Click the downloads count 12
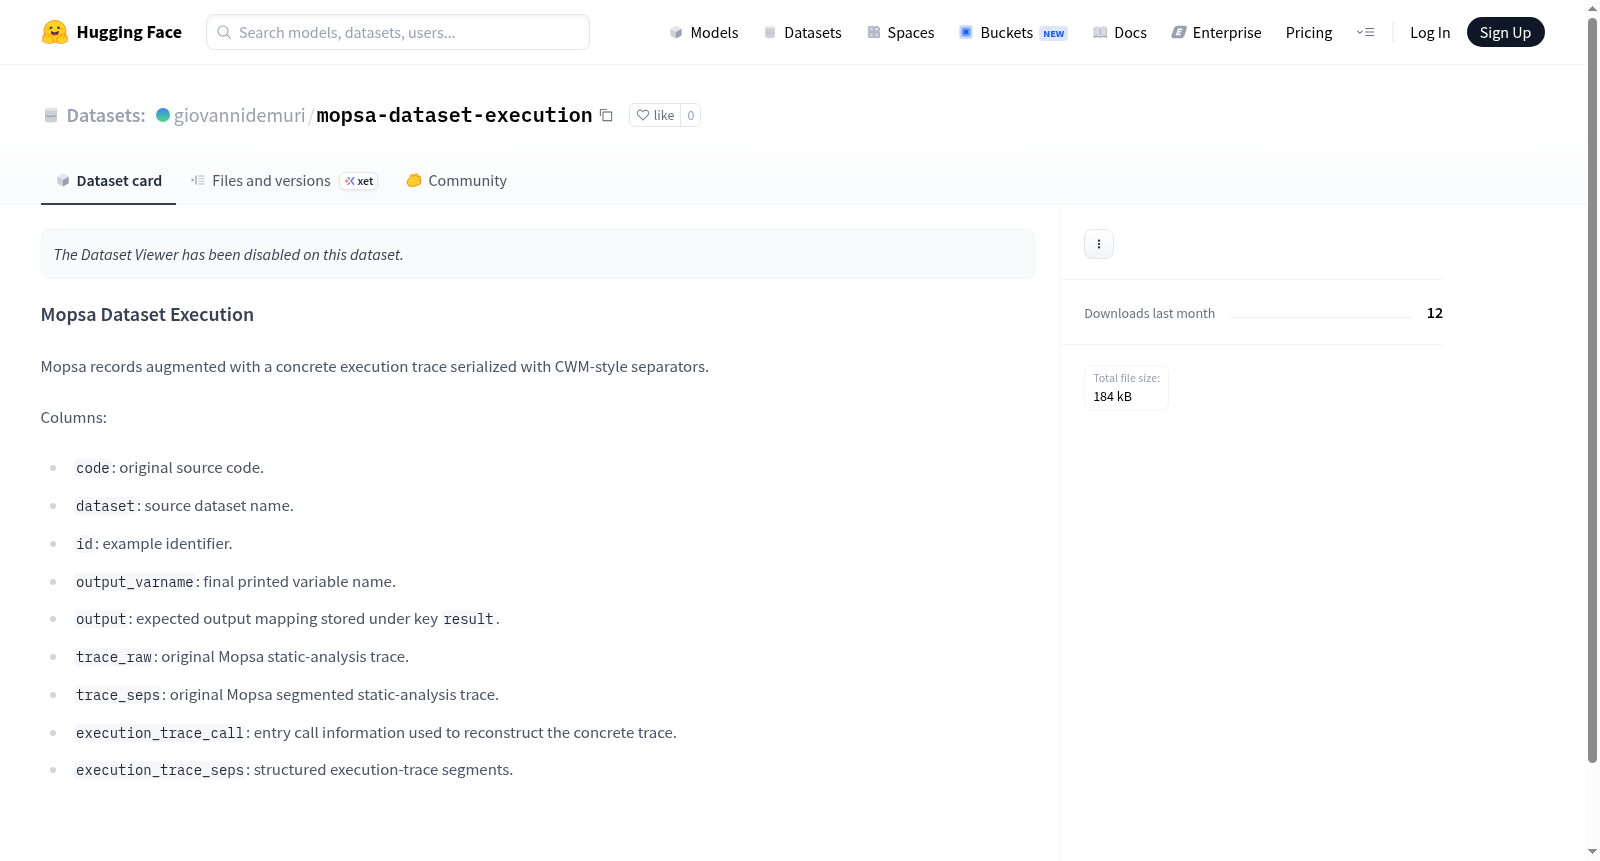 1435,313
